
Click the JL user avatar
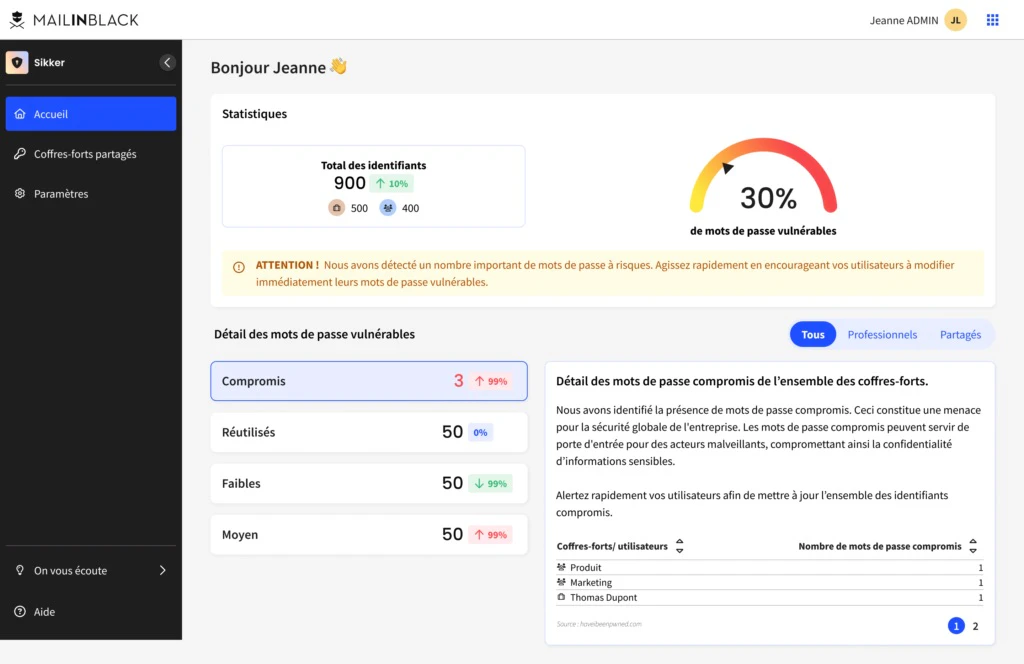955,20
